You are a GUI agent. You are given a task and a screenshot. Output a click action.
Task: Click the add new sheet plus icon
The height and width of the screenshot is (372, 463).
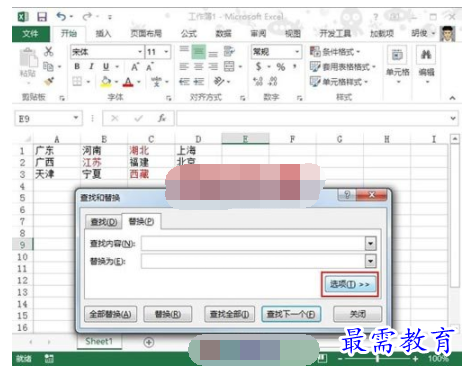tap(149, 342)
